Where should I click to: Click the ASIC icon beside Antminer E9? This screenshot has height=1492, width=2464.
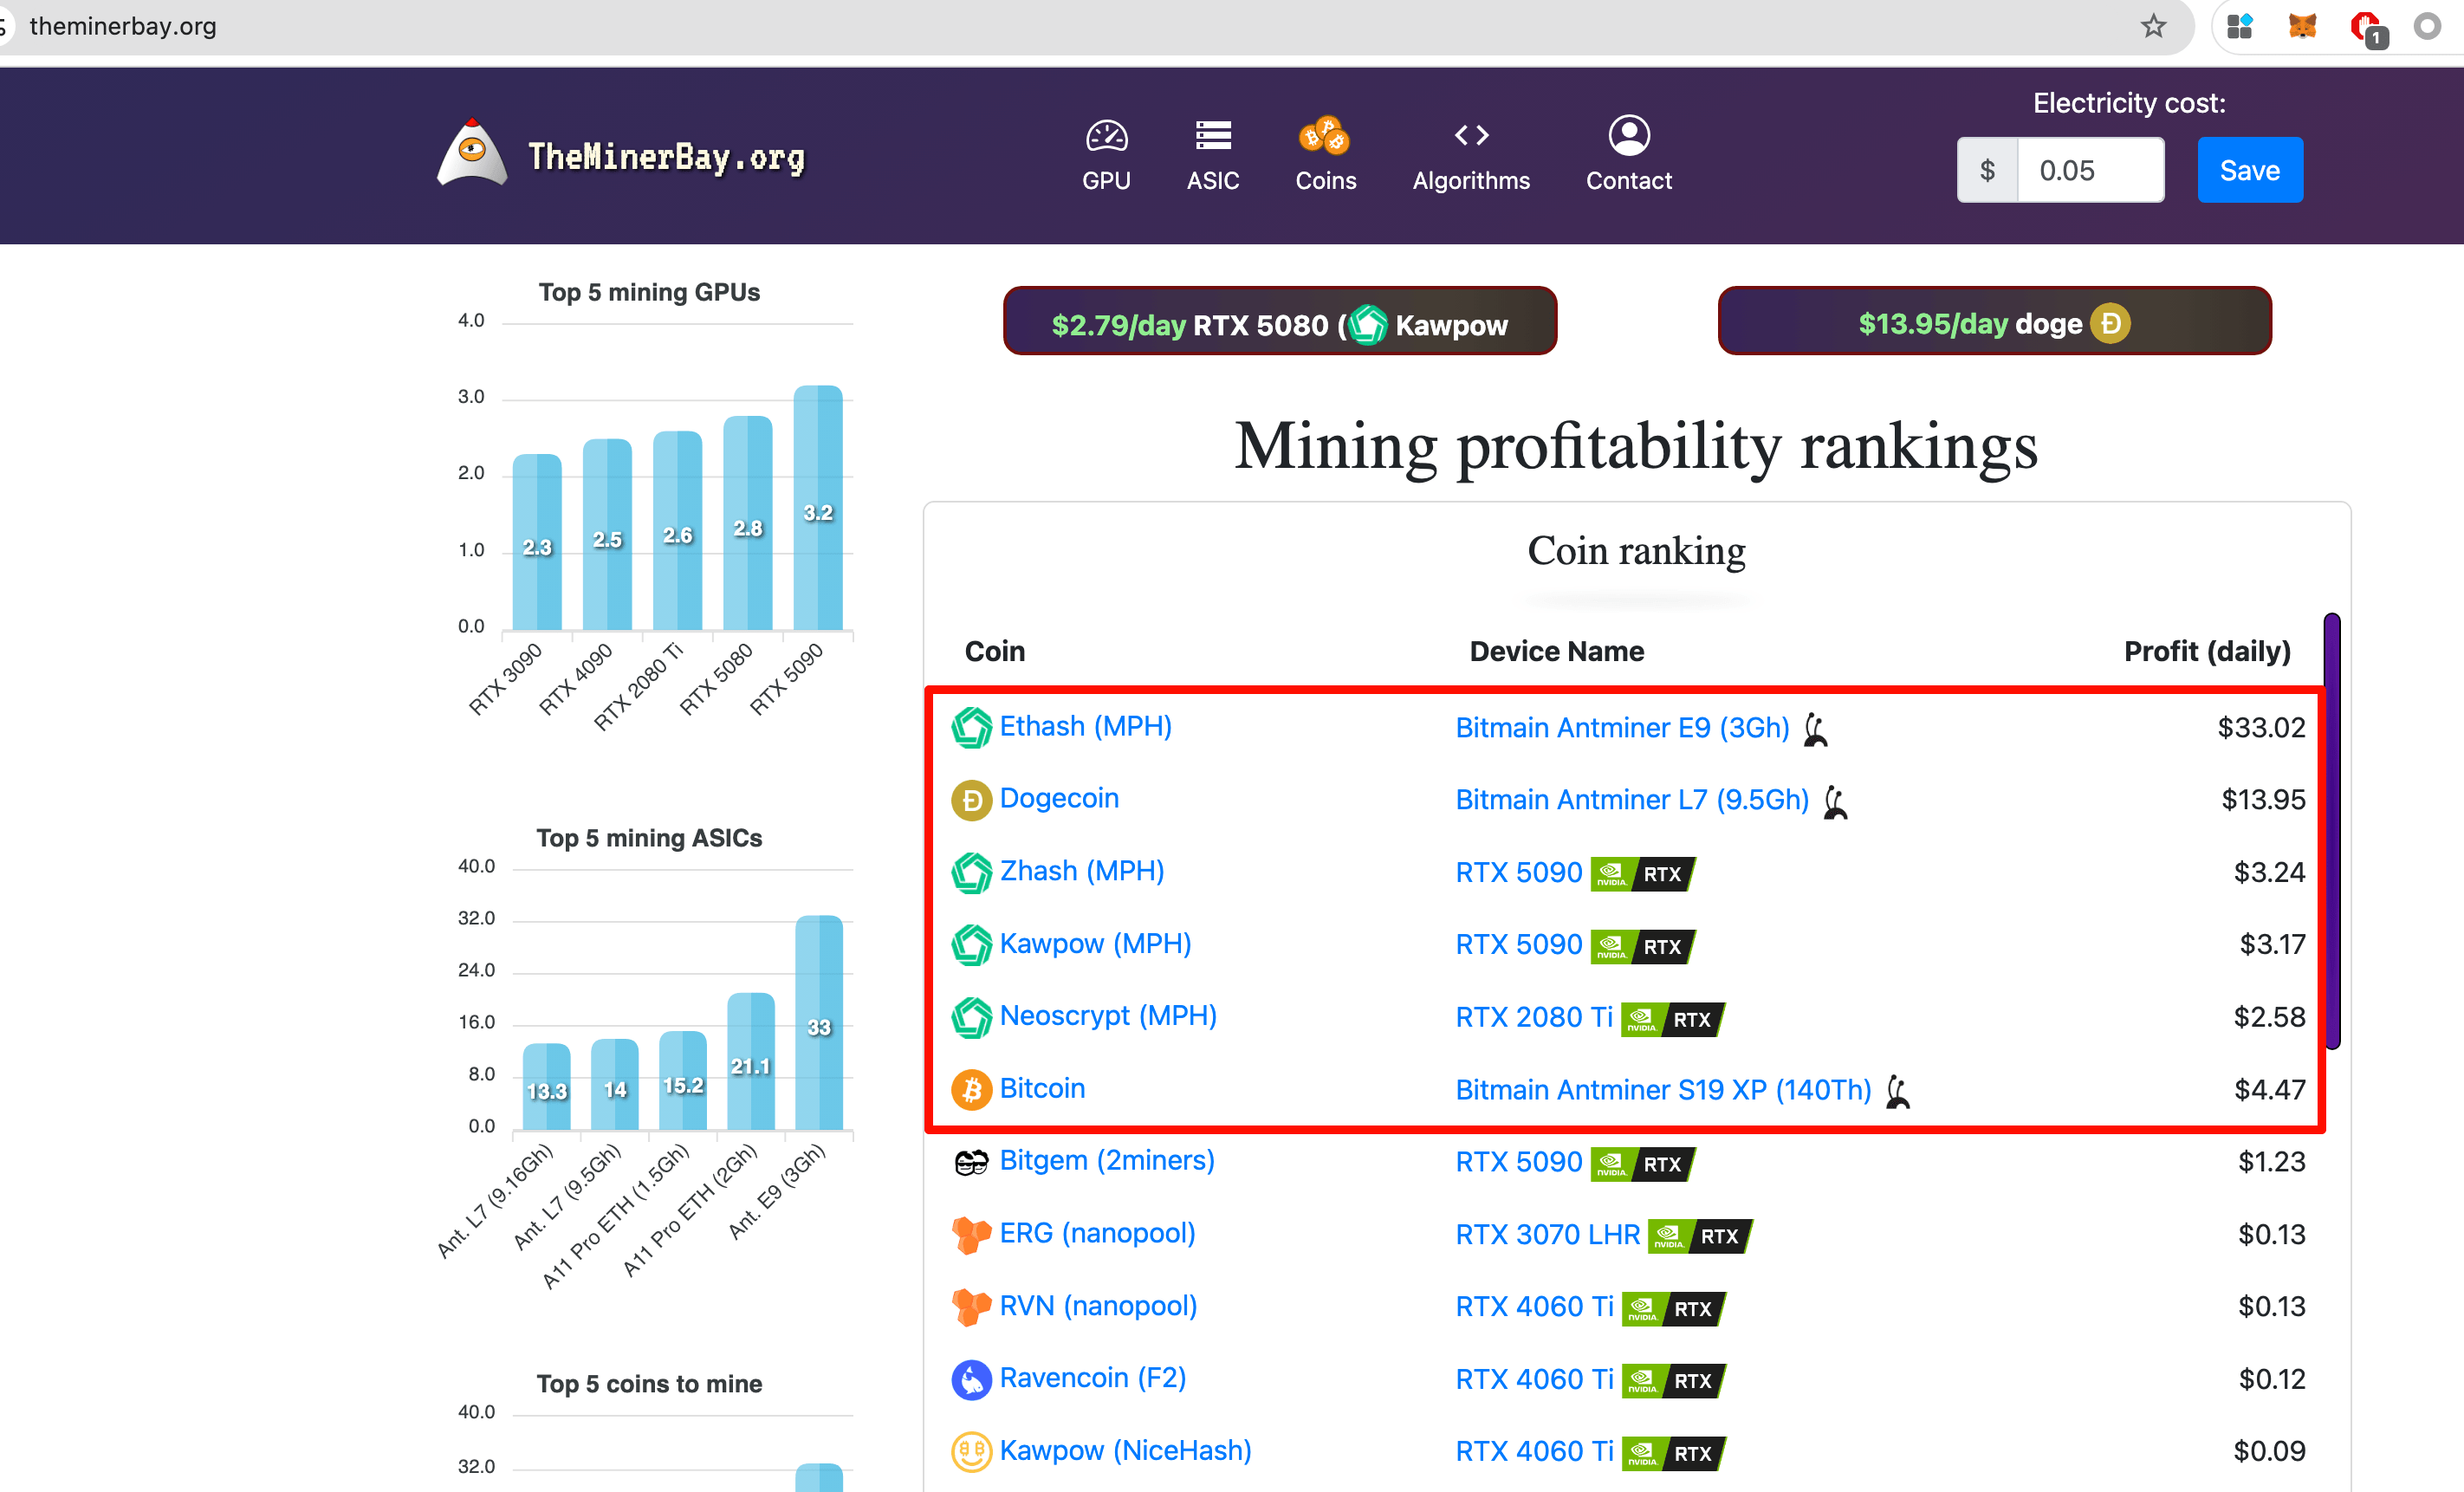tap(1816, 729)
